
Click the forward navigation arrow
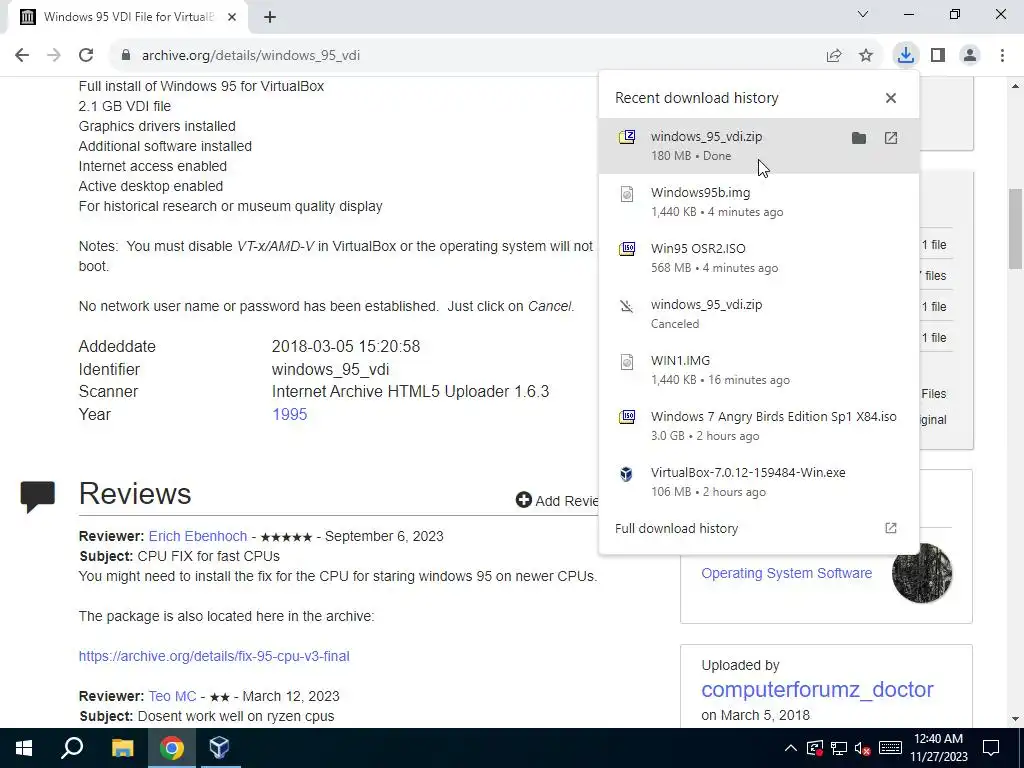pyautogui.click(x=54, y=56)
